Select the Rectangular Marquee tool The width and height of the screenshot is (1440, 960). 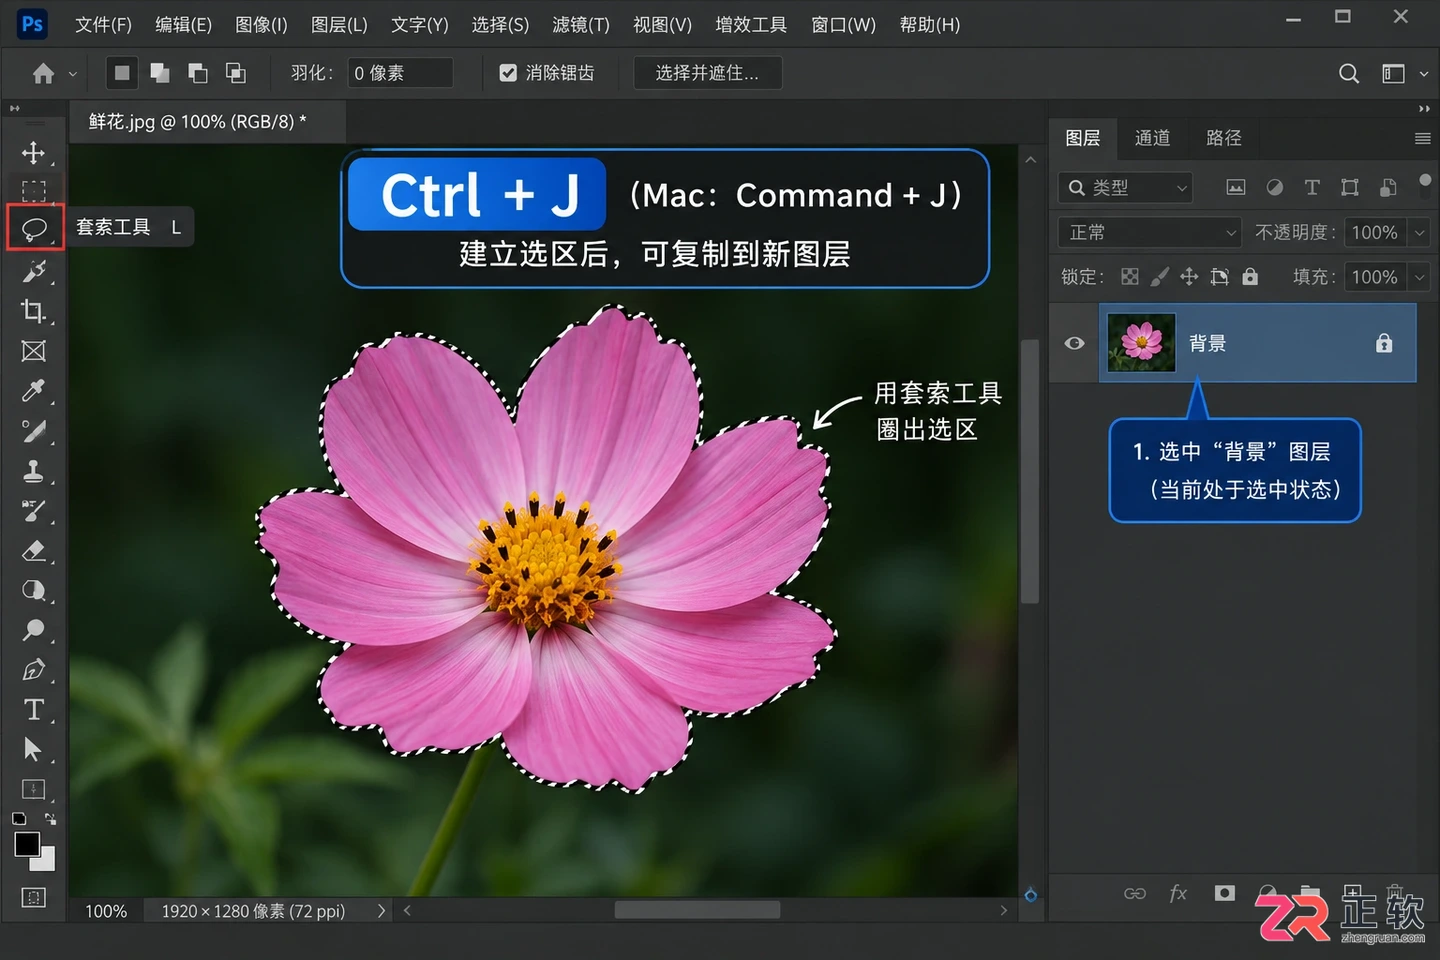point(33,190)
